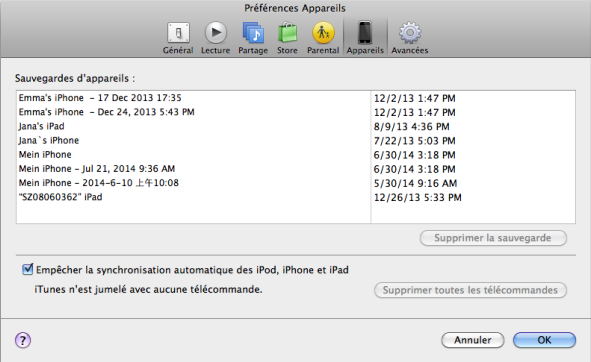
Task: Click the purple help question mark
Action: (x=23, y=341)
